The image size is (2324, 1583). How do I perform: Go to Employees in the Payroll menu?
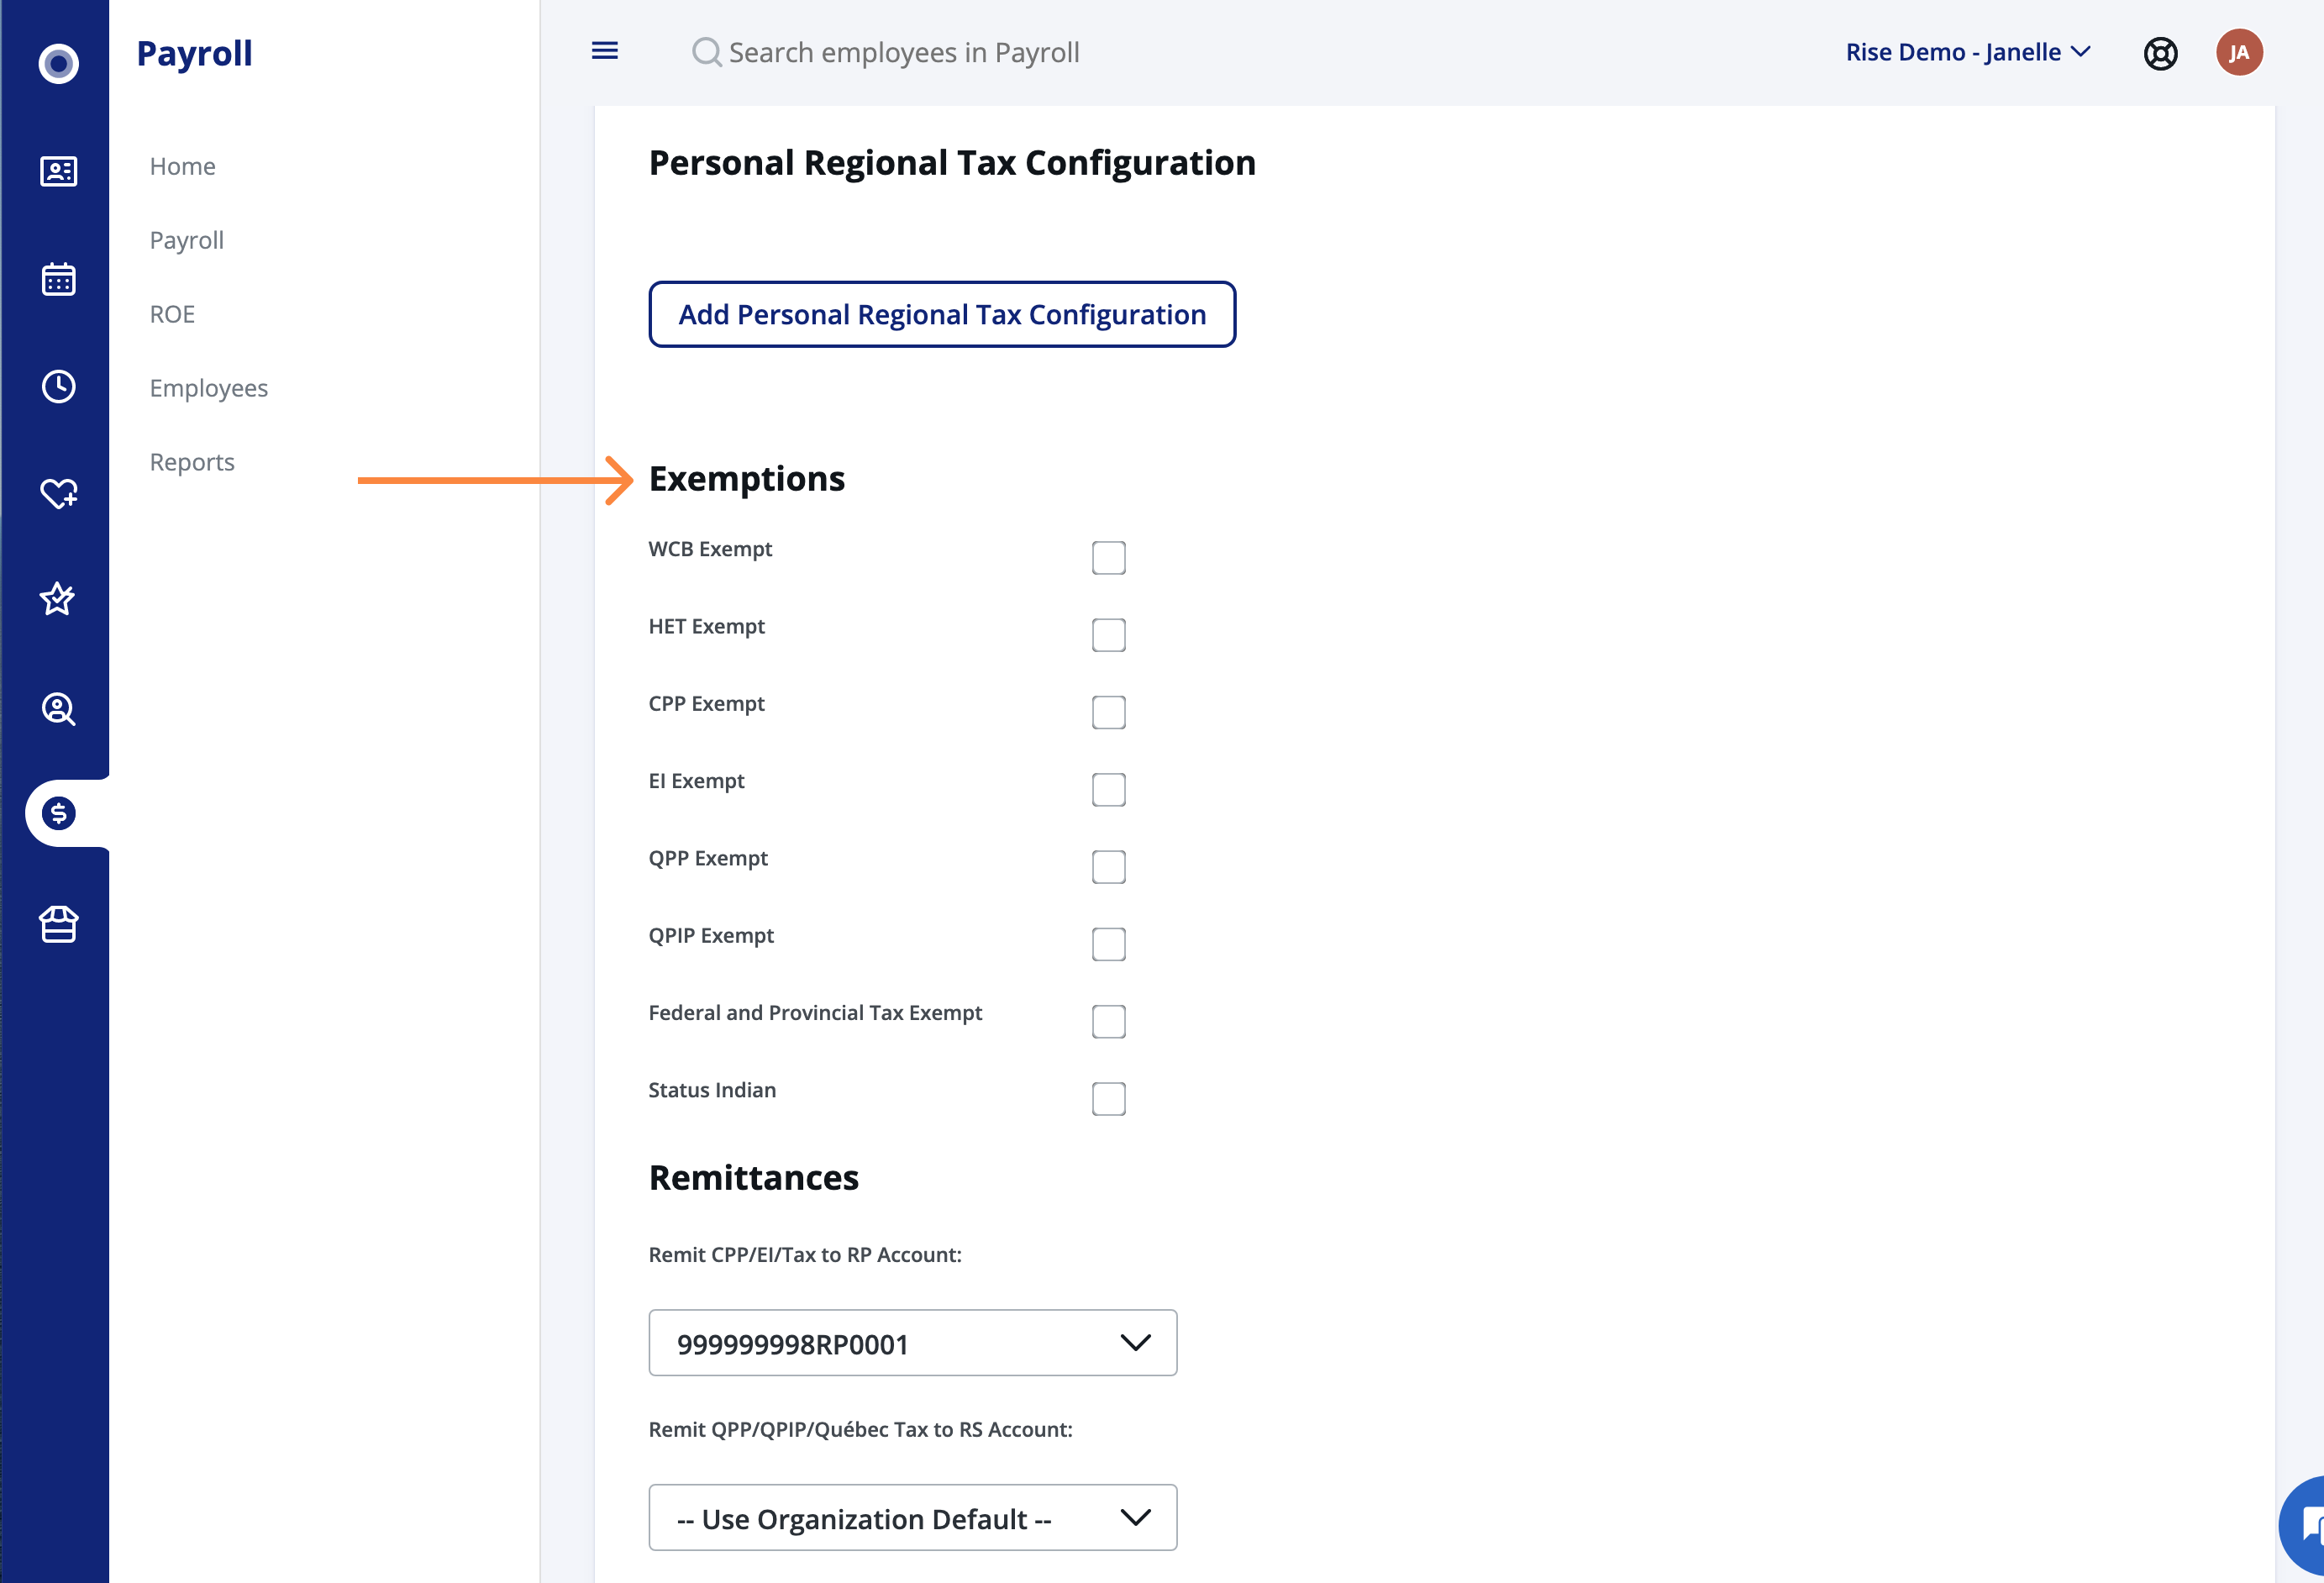[x=209, y=388]
